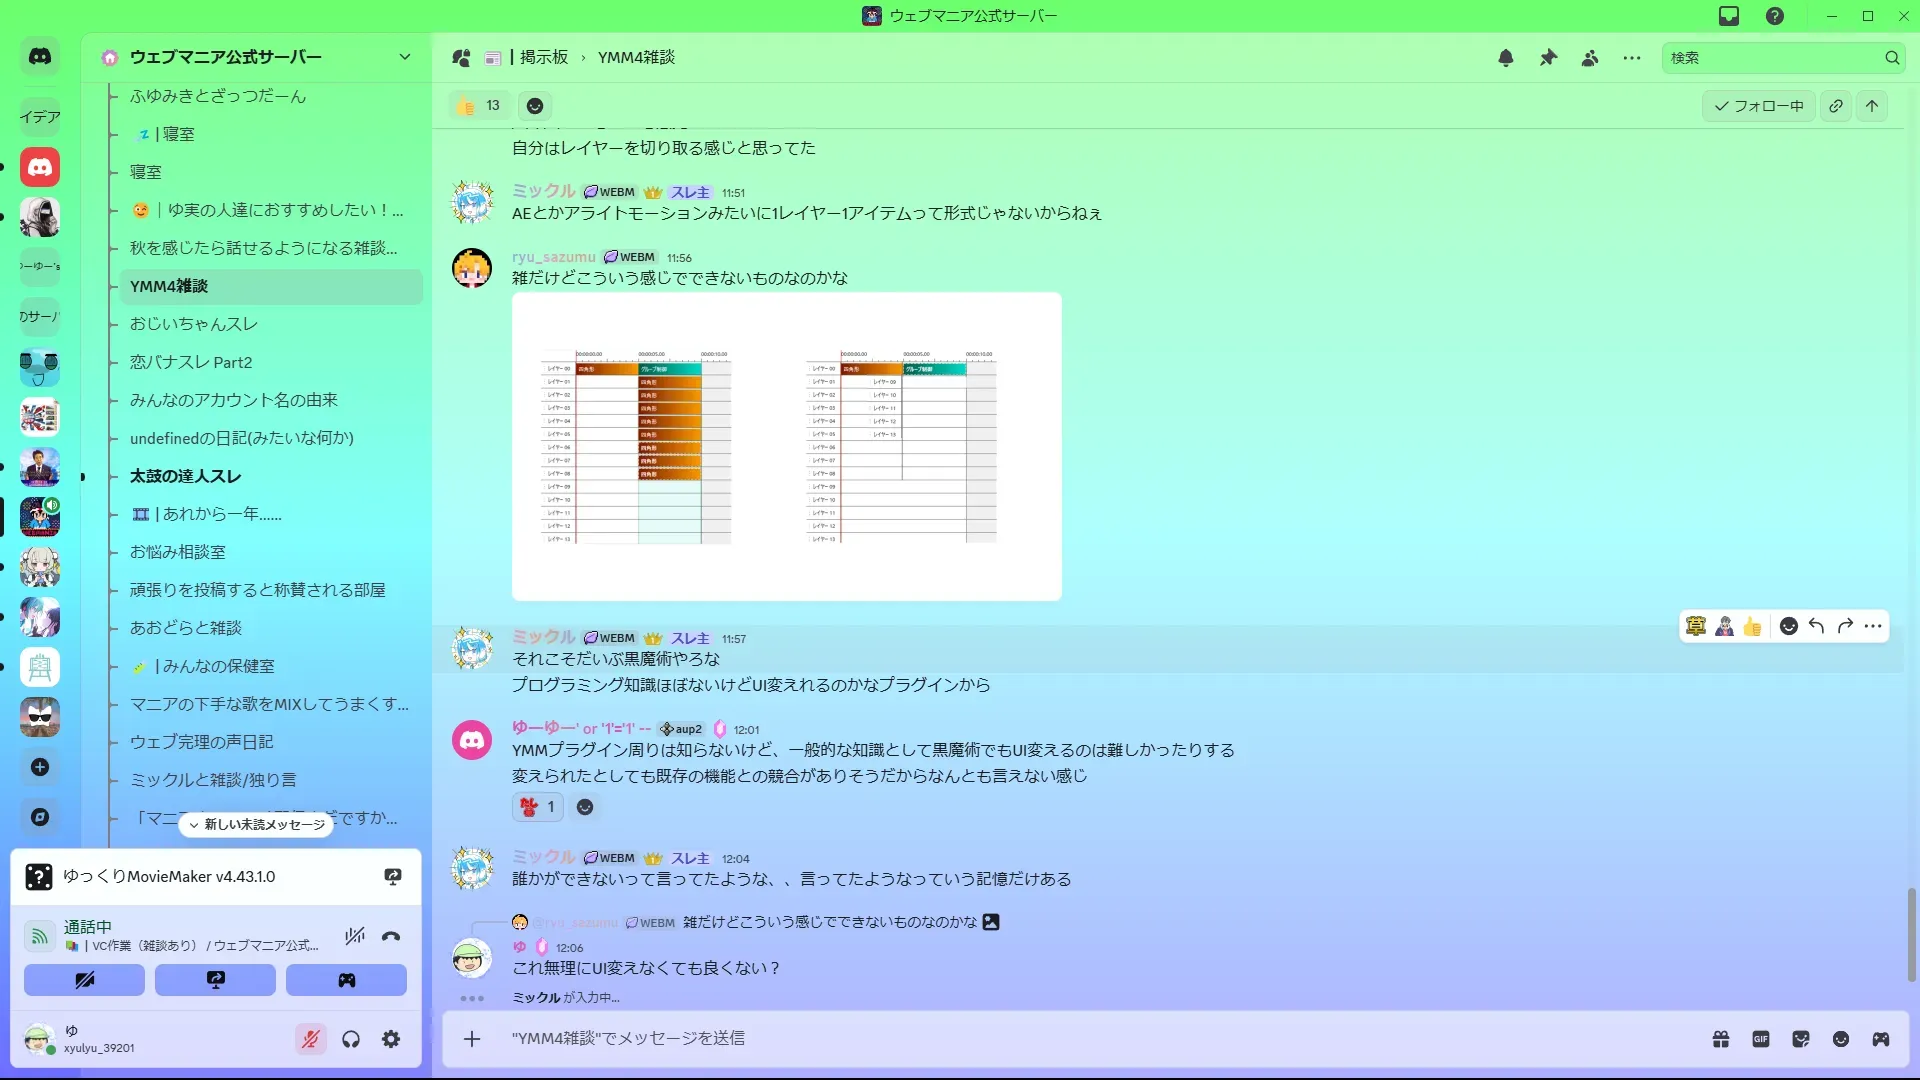1920x1080 pixels.
Task: Show pinned messages
Action: [x=1548, y=58]
